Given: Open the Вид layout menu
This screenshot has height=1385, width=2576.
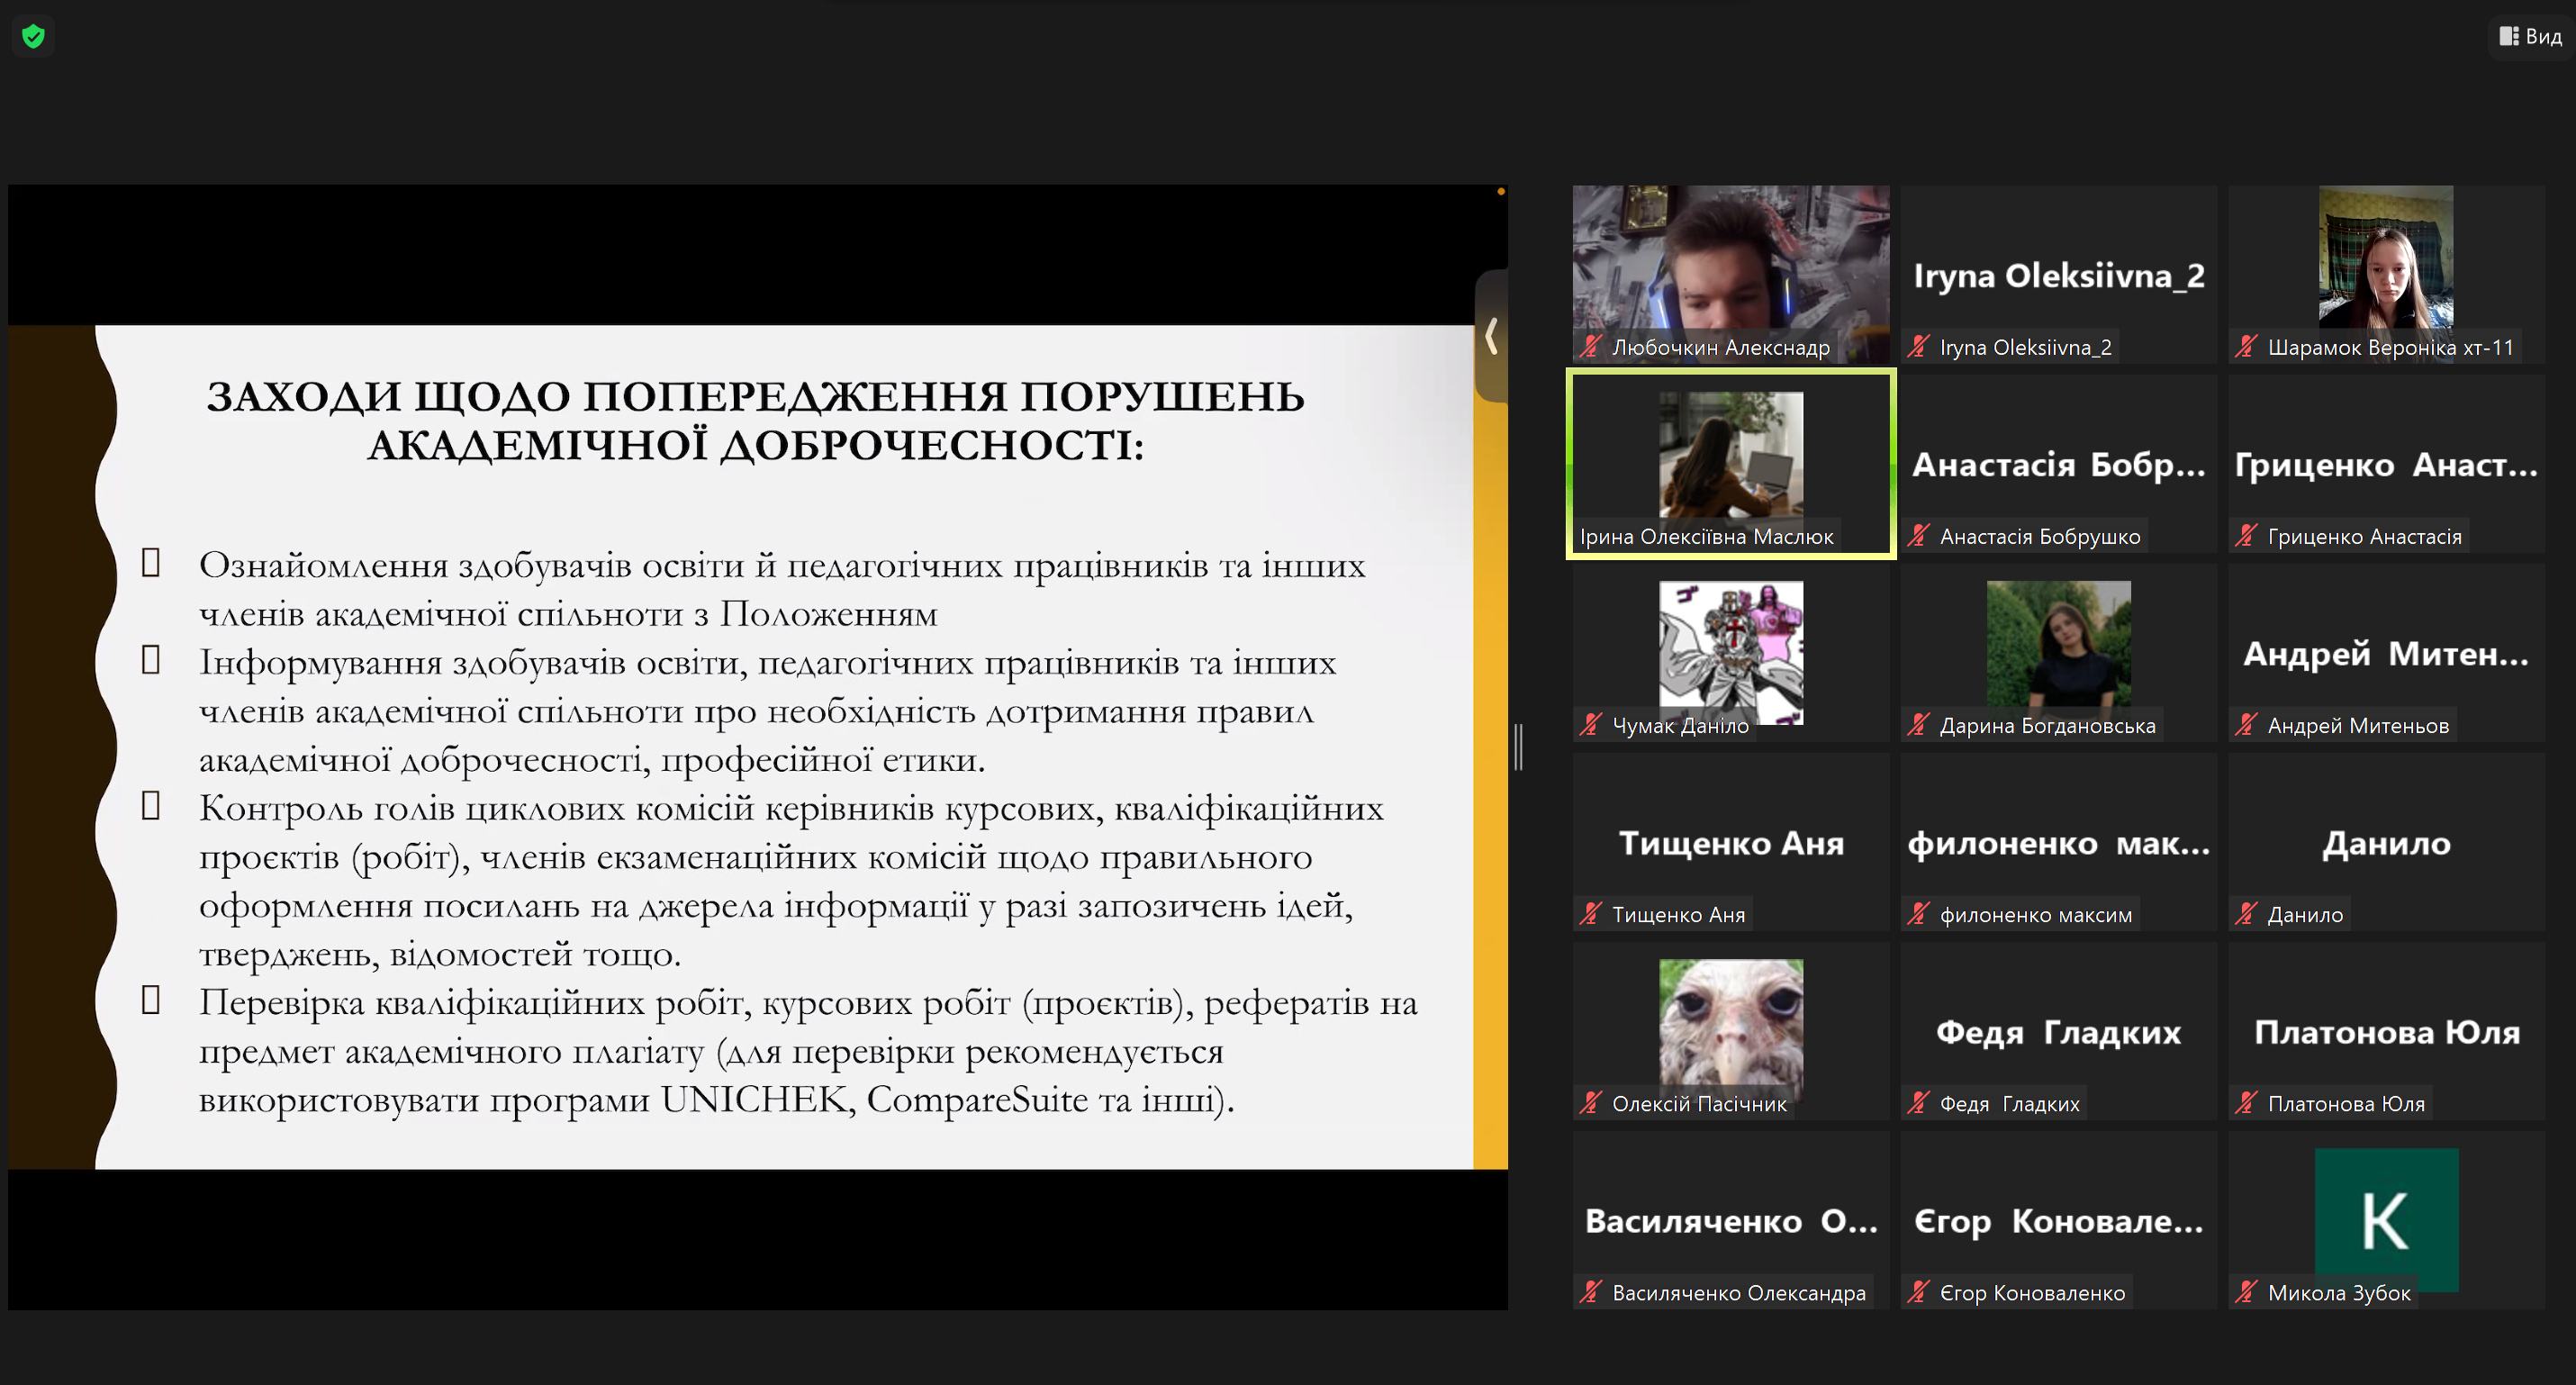Looking at the screenshot, I should [x=2531, y=37].
